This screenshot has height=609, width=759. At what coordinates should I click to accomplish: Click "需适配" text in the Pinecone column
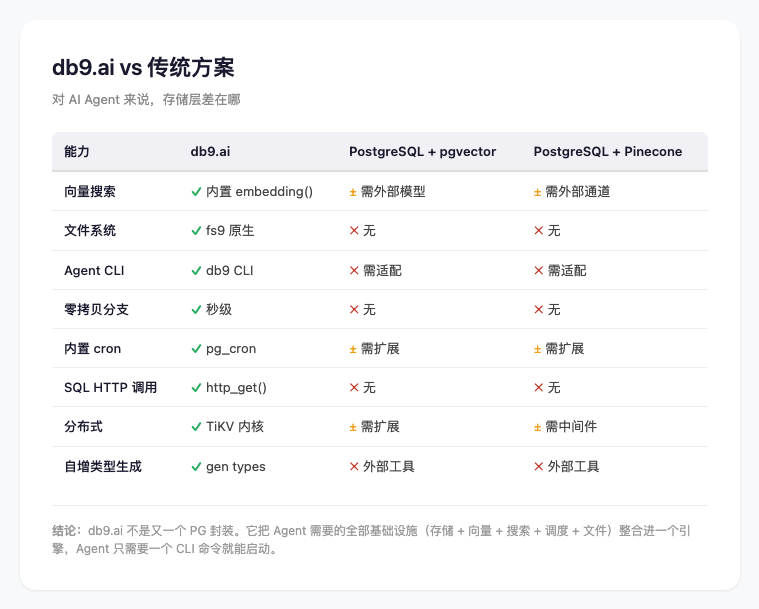(567, 271)
